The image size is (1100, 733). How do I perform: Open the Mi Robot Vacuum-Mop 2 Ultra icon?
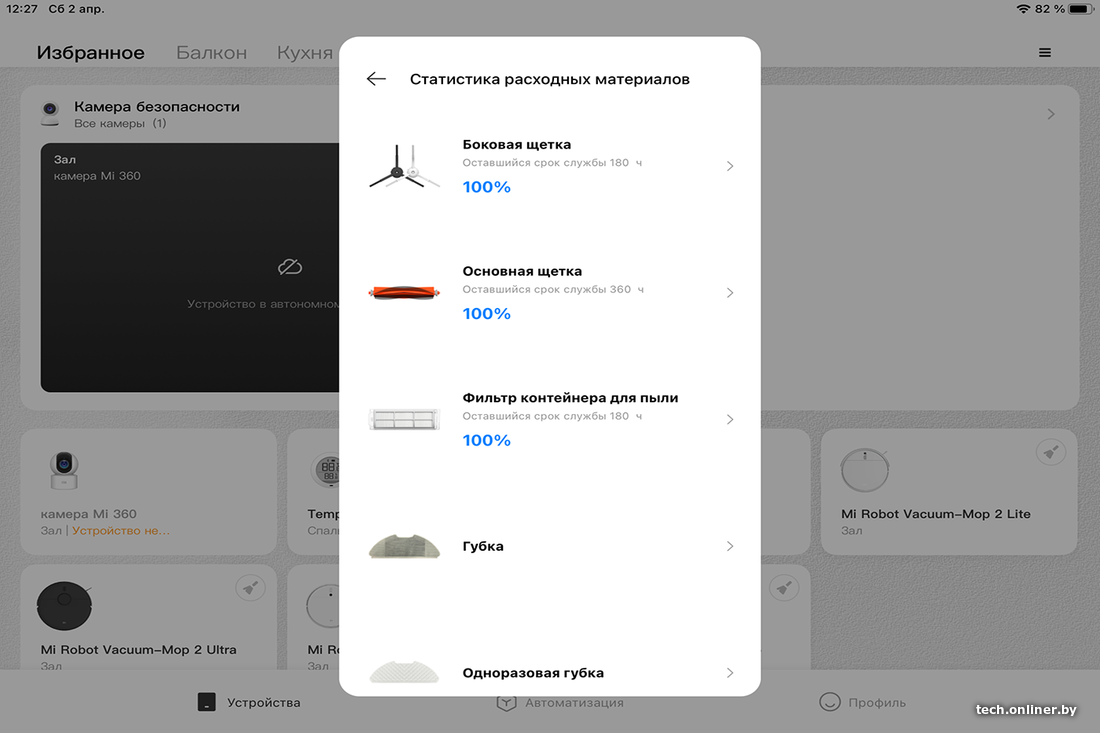(x=64, y=605)
